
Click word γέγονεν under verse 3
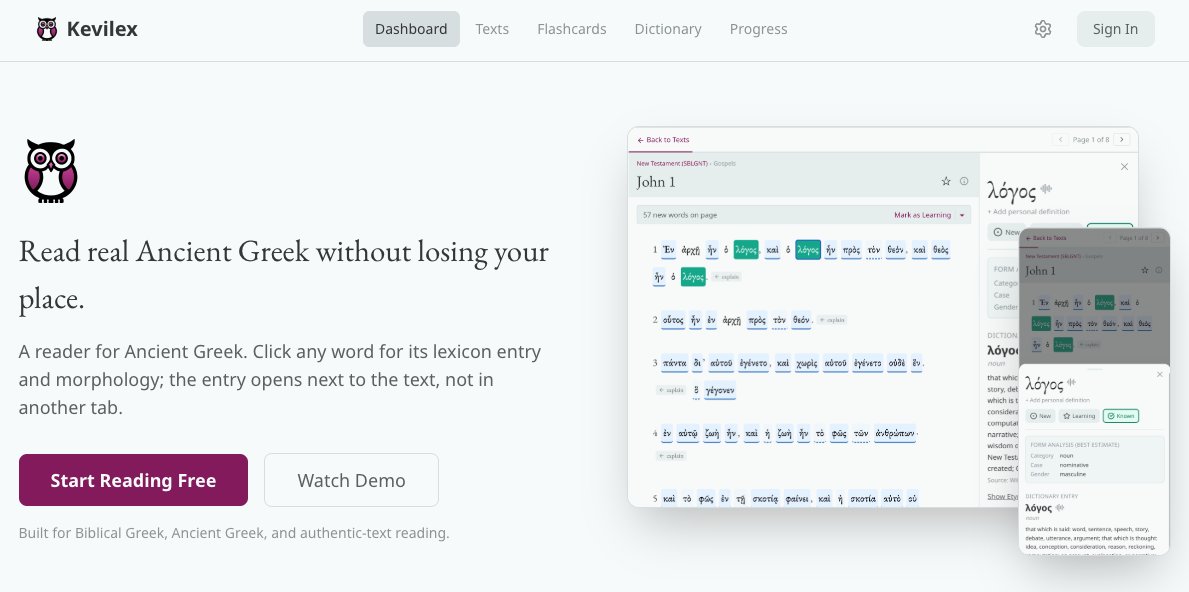[x=720, y=391]
